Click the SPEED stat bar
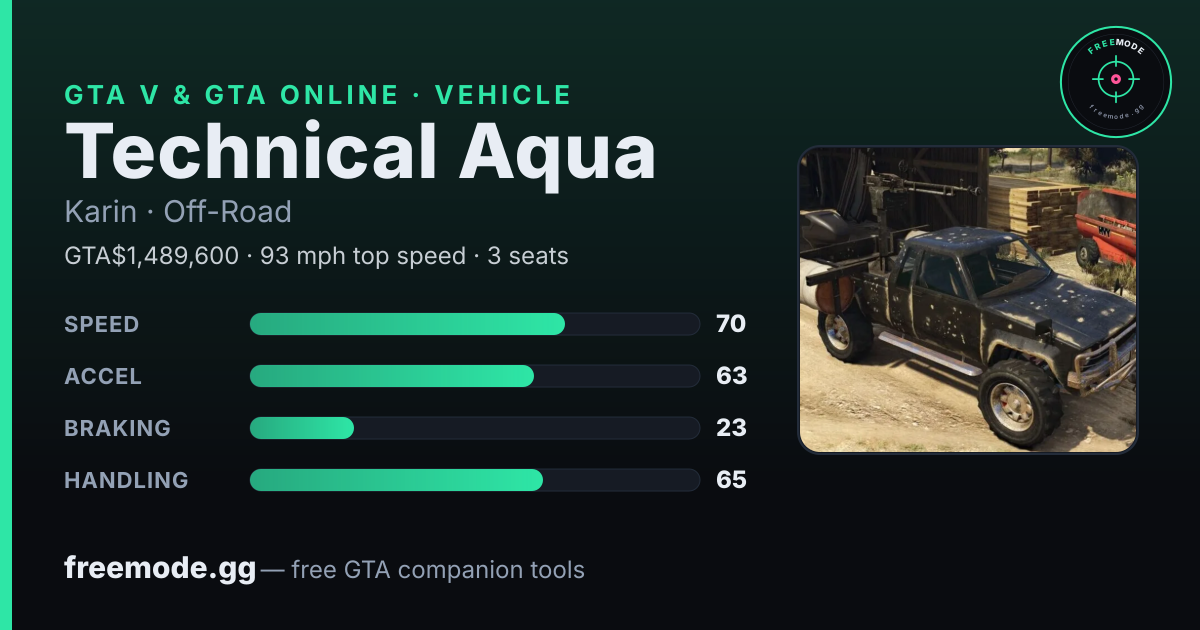1200x630 pixels. pos(475,324)
